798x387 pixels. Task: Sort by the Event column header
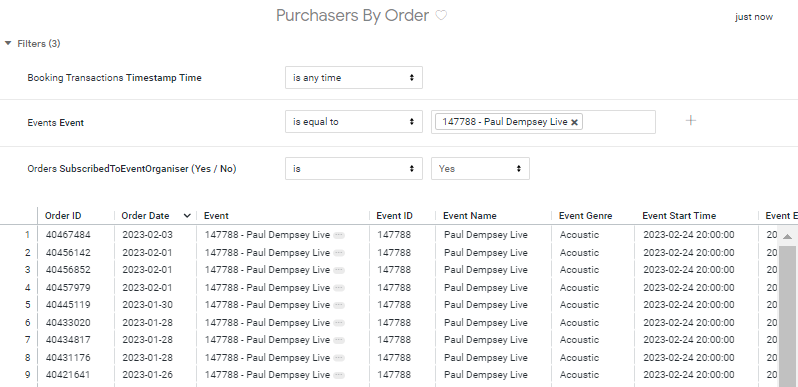[x=216, y=216]
